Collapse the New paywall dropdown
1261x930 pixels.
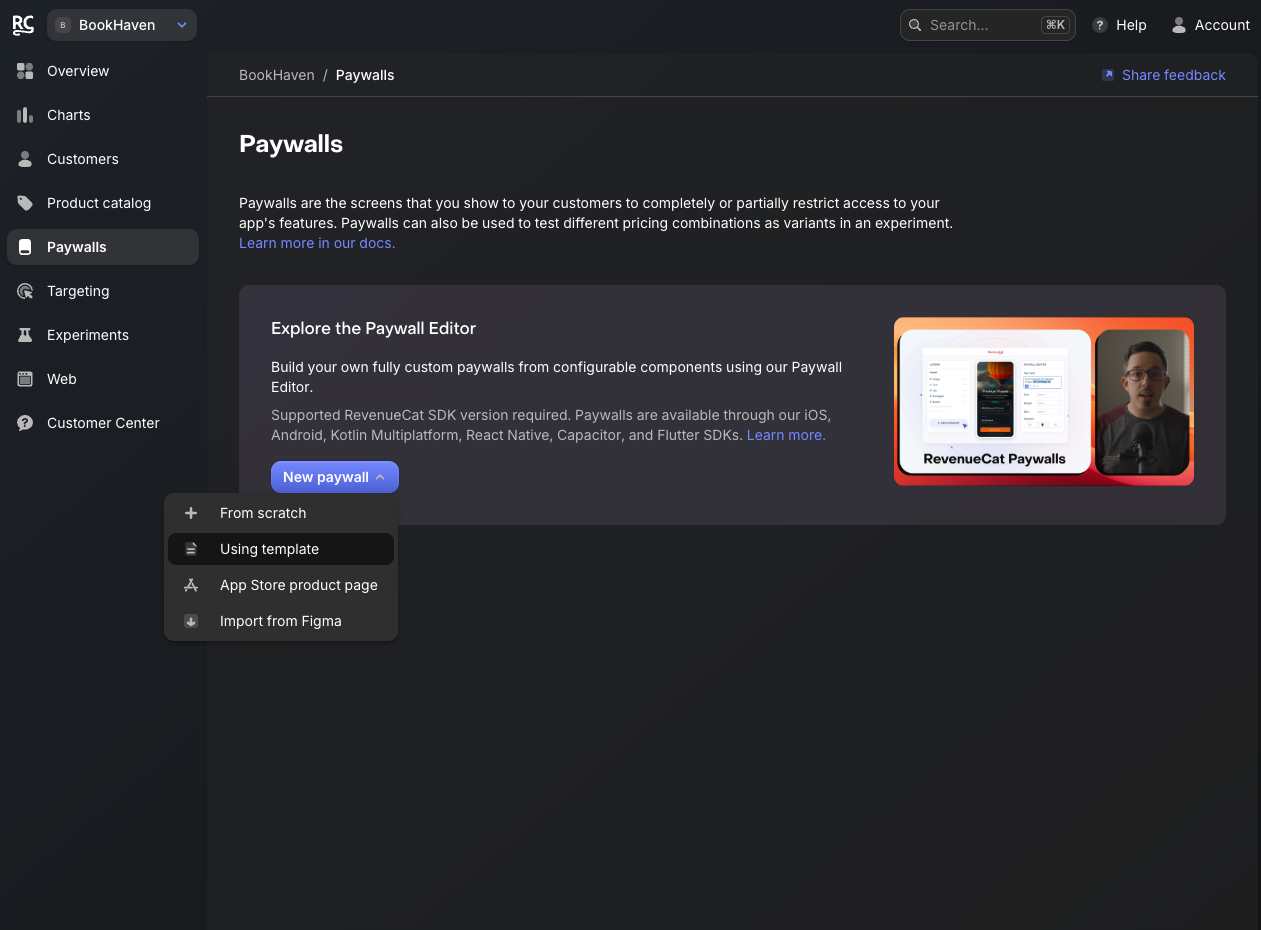pyautogui.click(x=334, y=477)
